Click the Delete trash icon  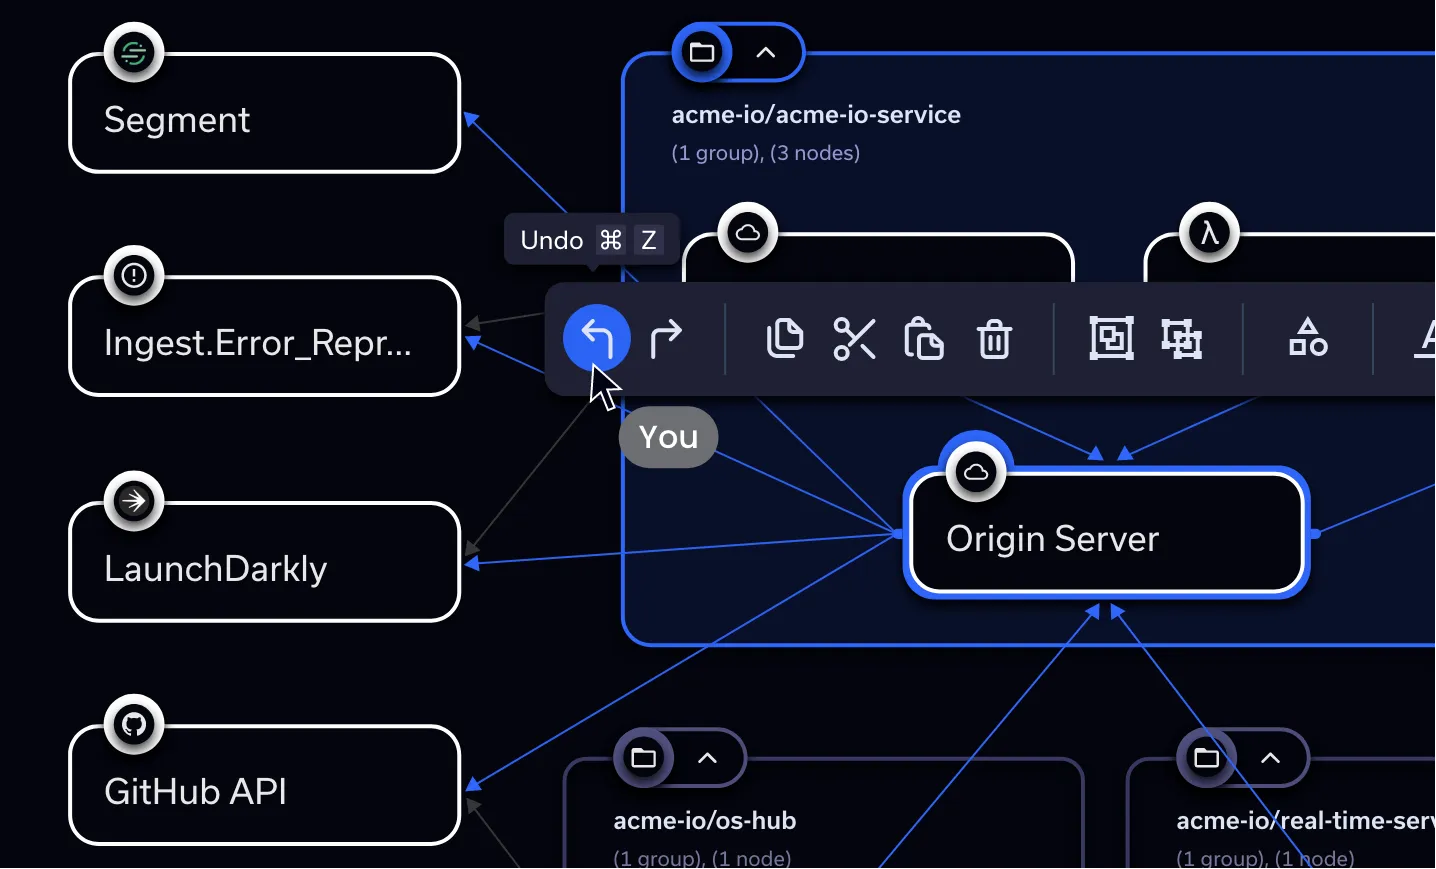(994, 338)
